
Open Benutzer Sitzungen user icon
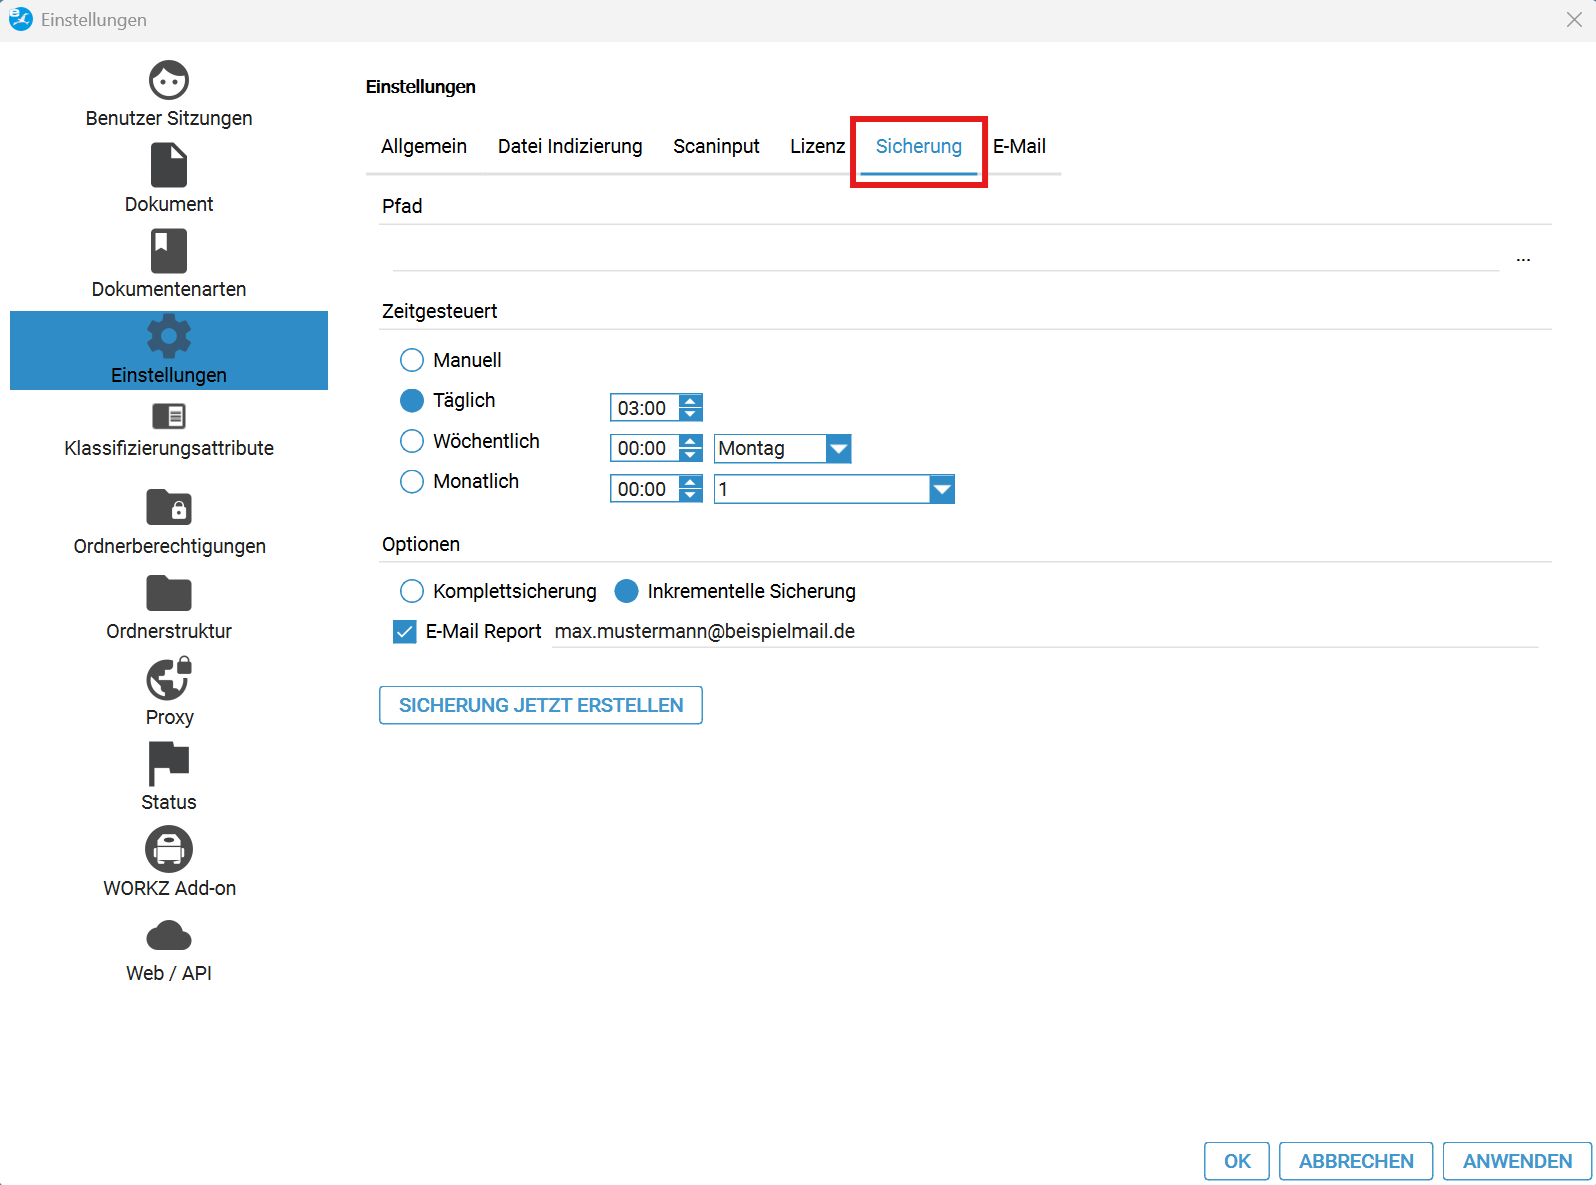tap(169, 81)
